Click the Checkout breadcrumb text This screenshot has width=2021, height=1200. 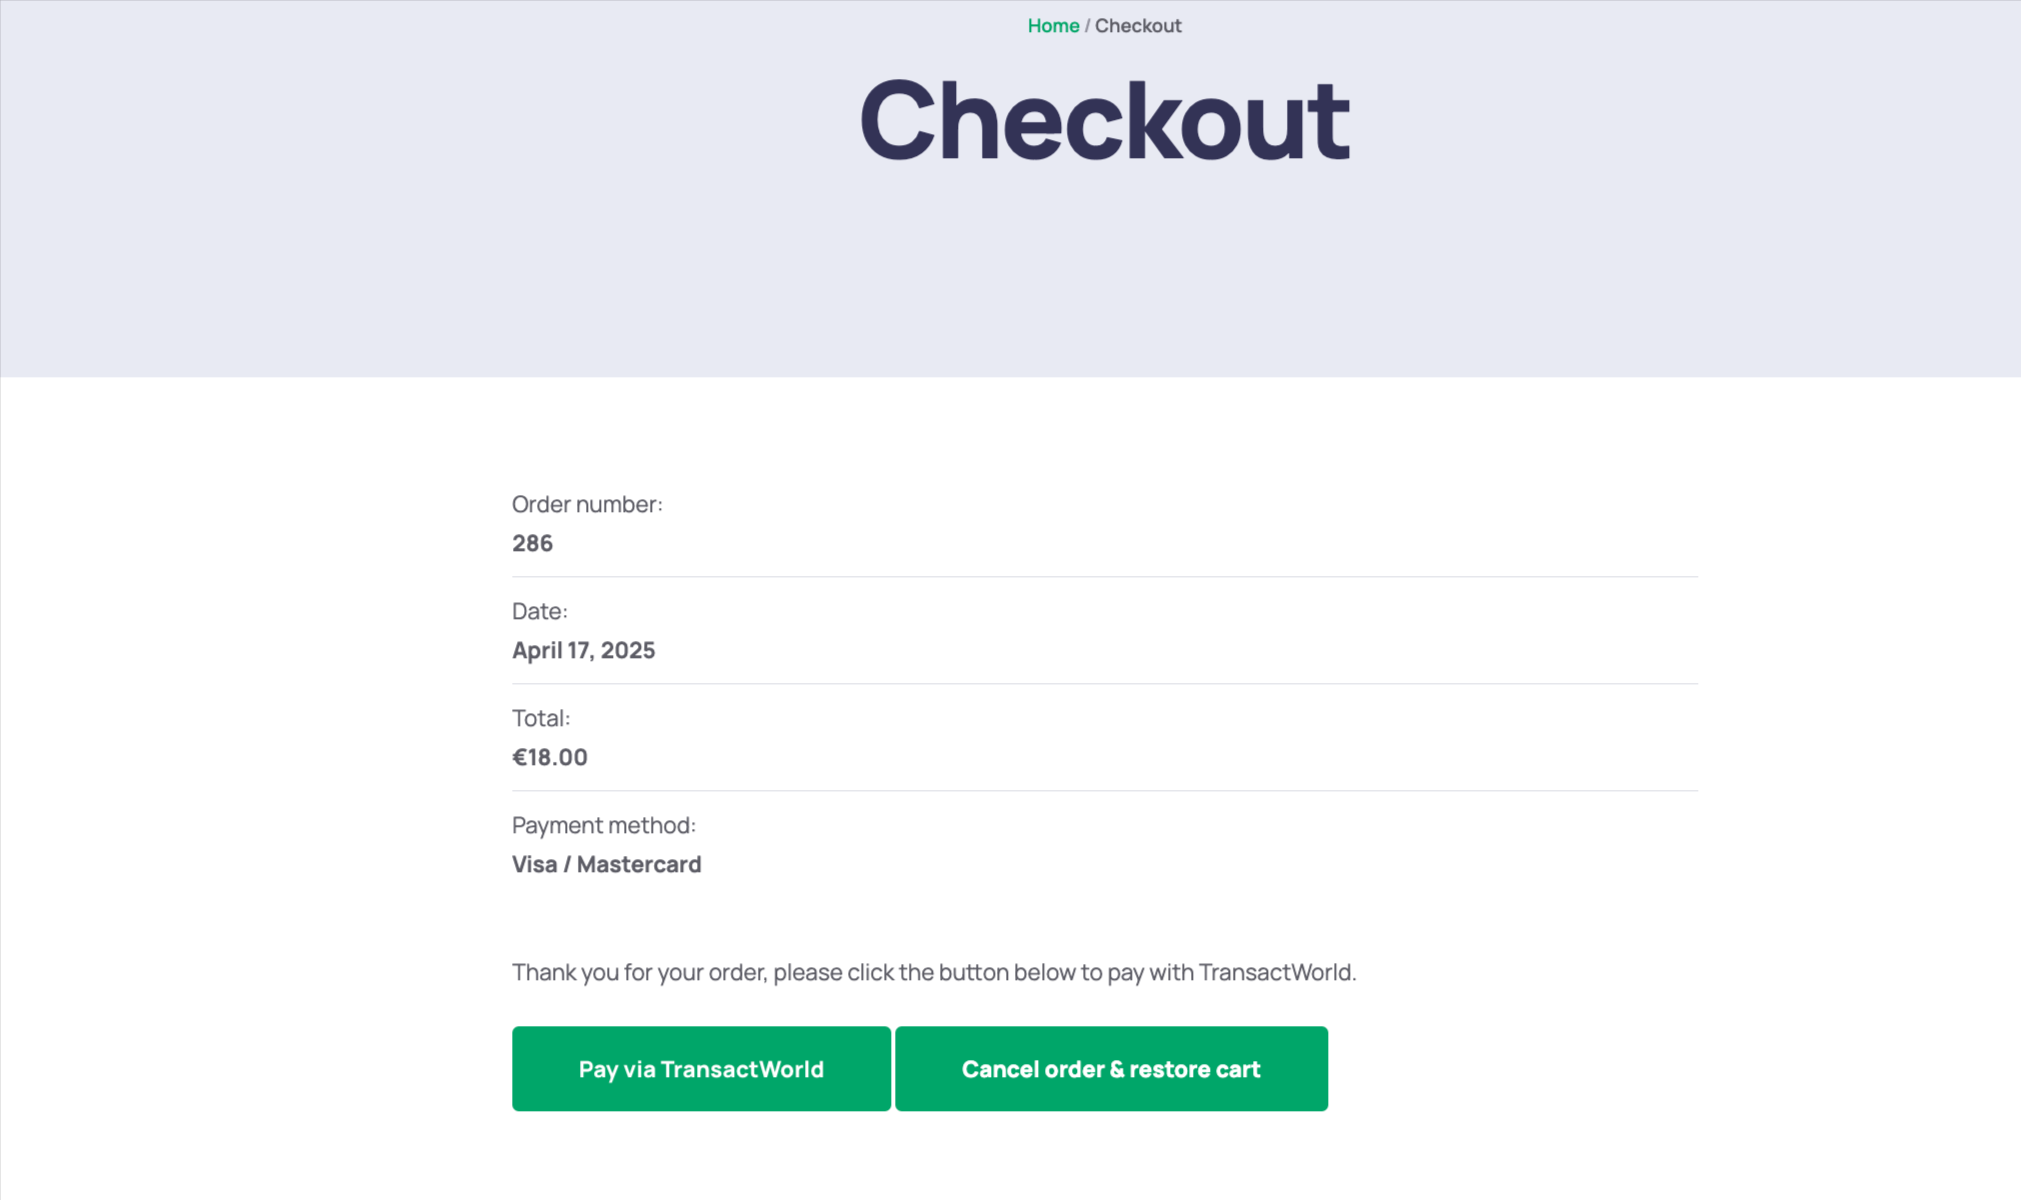pos(1138,26)
